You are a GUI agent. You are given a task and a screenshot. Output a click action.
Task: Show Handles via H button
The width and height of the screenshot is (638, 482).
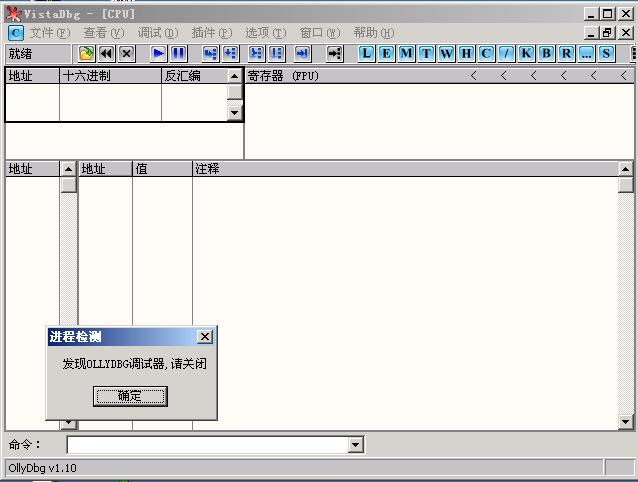tap(466, 53)
